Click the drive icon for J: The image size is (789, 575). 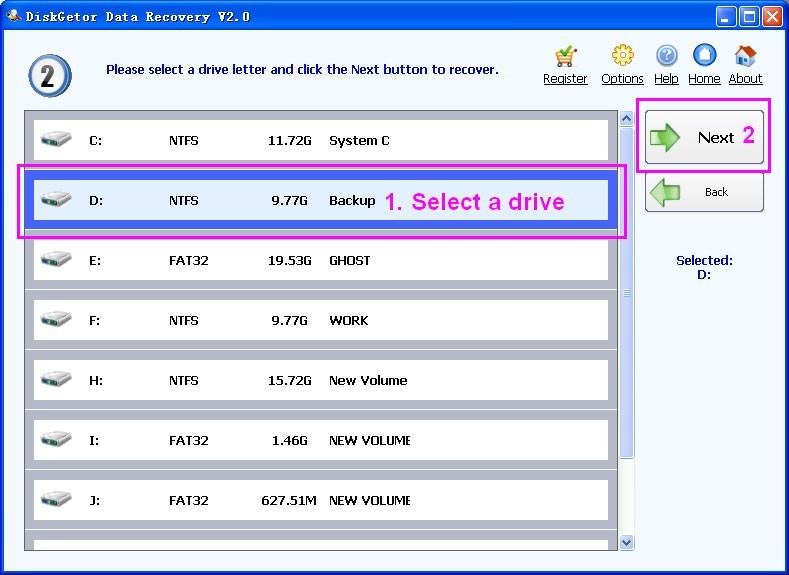point(56,499)
